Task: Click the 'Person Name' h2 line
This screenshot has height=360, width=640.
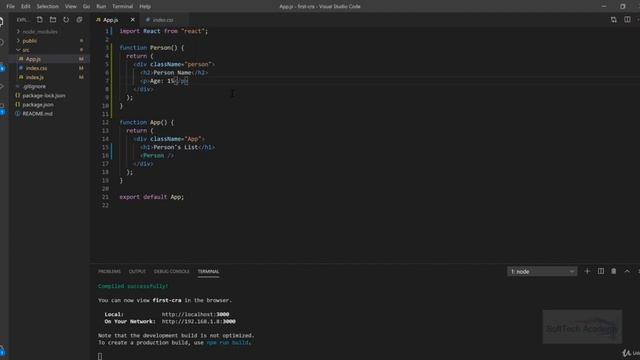Action: click(174, 73)
